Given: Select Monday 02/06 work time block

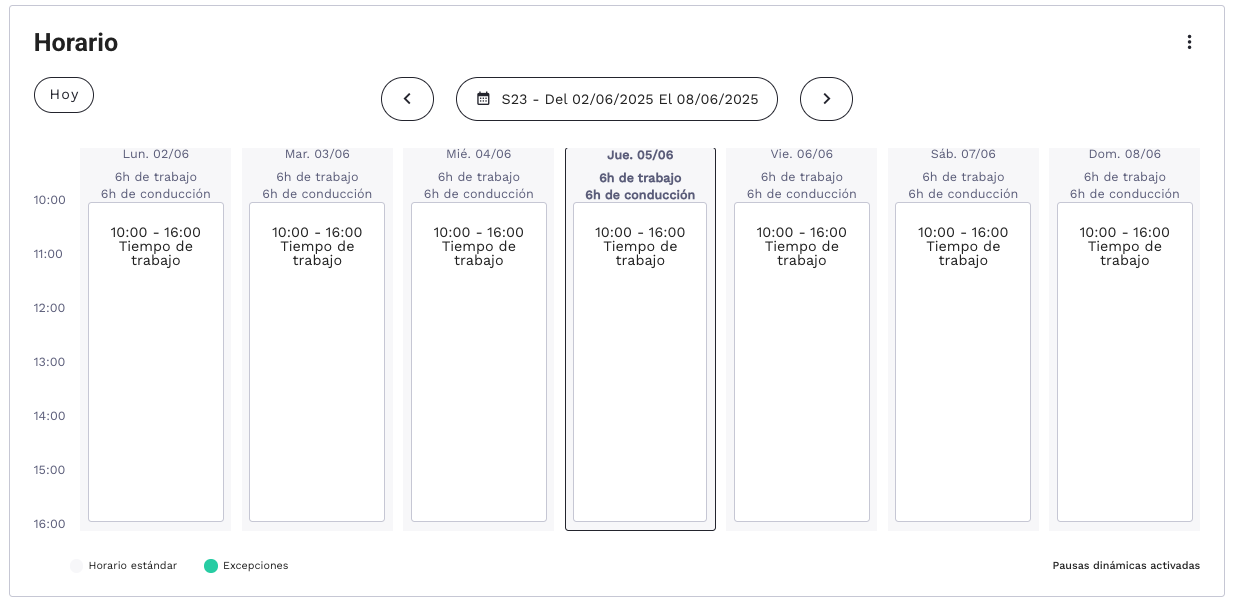Looking at the screenshot, I should click(x=156, y=361).
